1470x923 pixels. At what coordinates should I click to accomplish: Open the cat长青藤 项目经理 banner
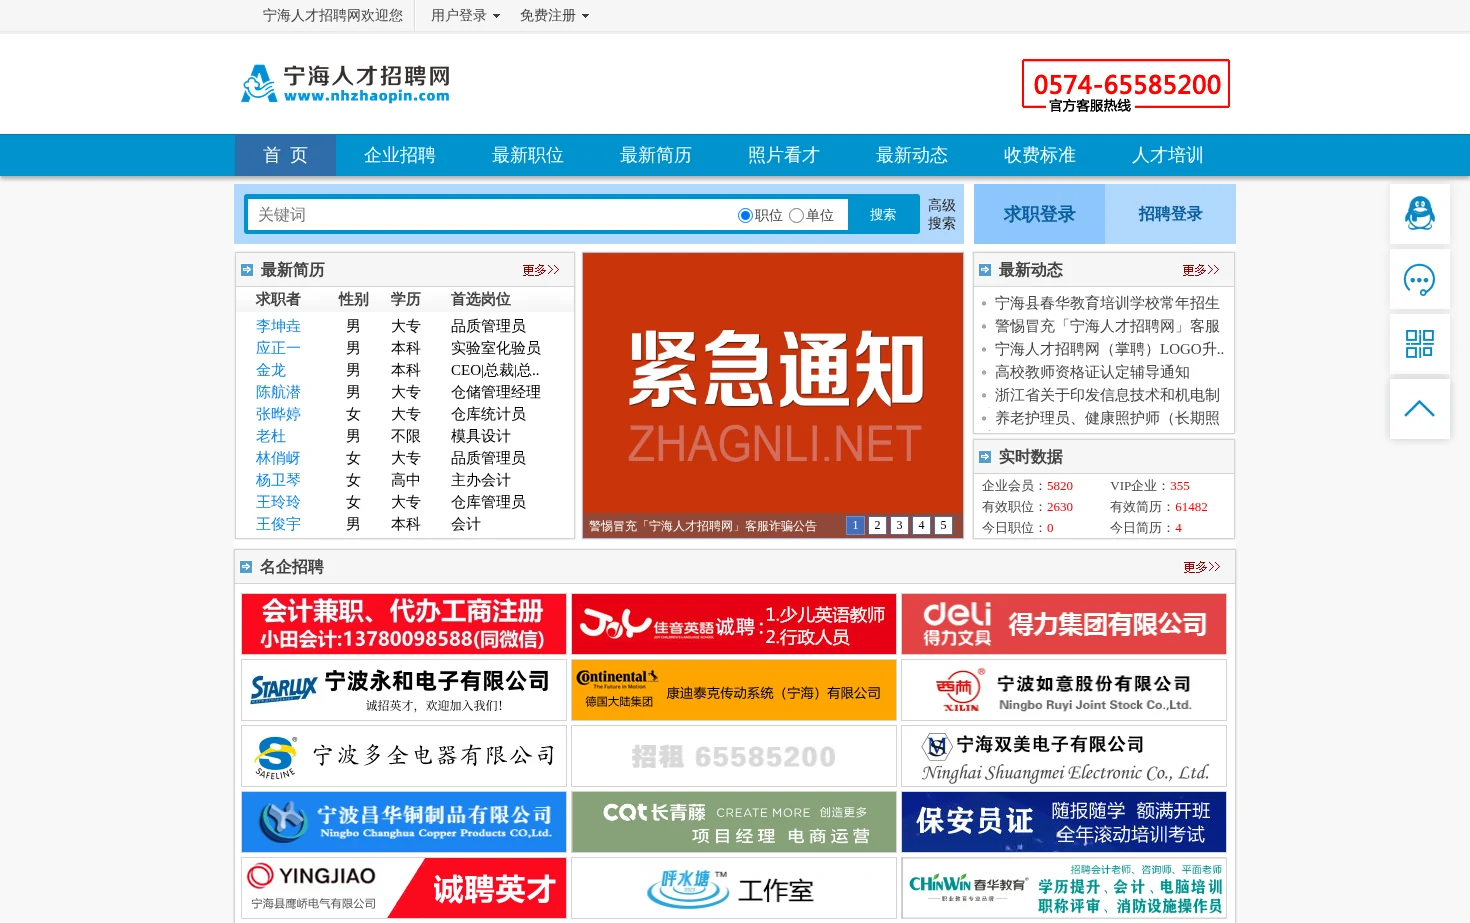[734, 822]
